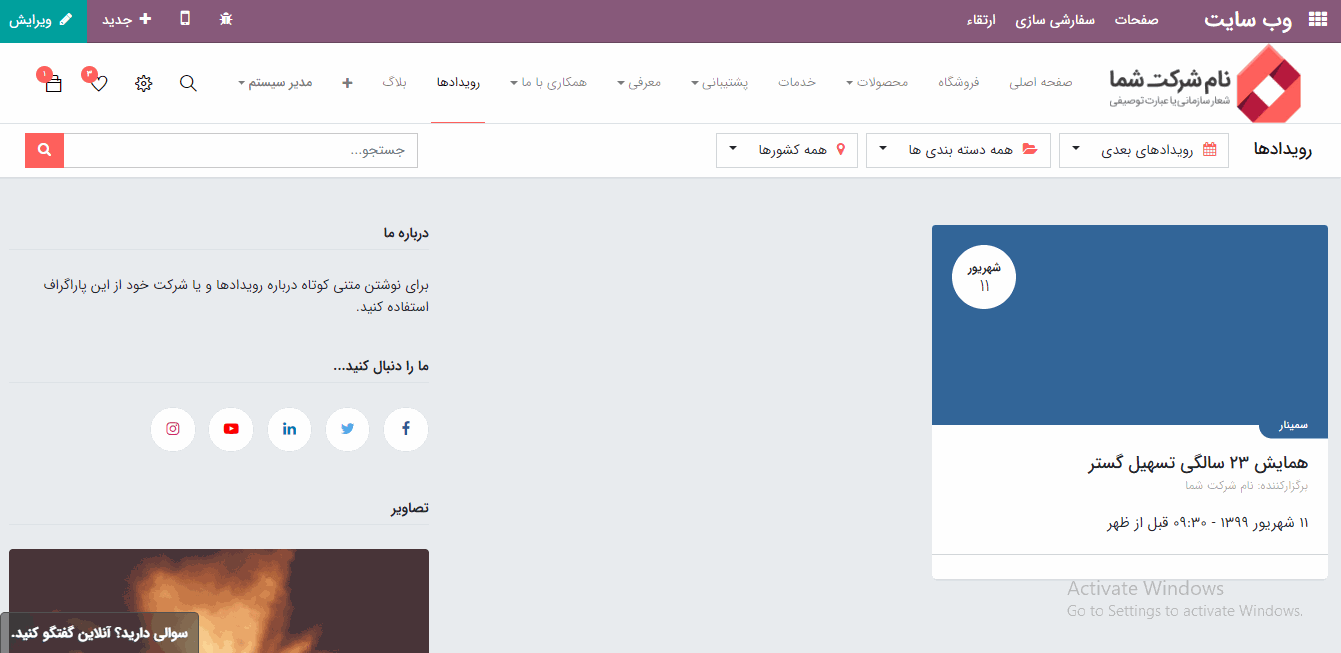The width and height of the screenshot is (1341, 653).
Task: Open the LinkedIn social icon
Action: tap(290, 429)
